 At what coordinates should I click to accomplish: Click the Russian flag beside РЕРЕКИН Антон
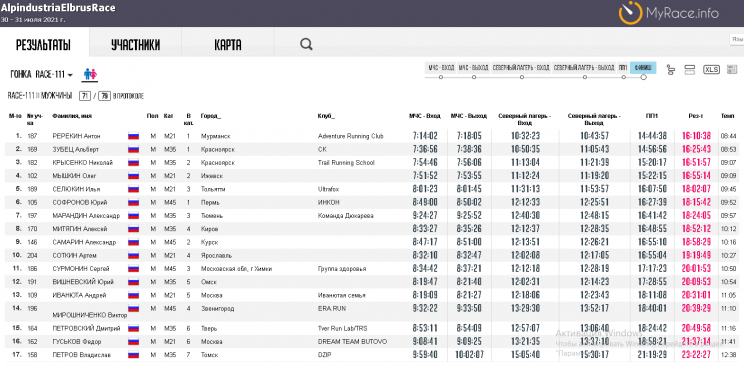(133, 136)
